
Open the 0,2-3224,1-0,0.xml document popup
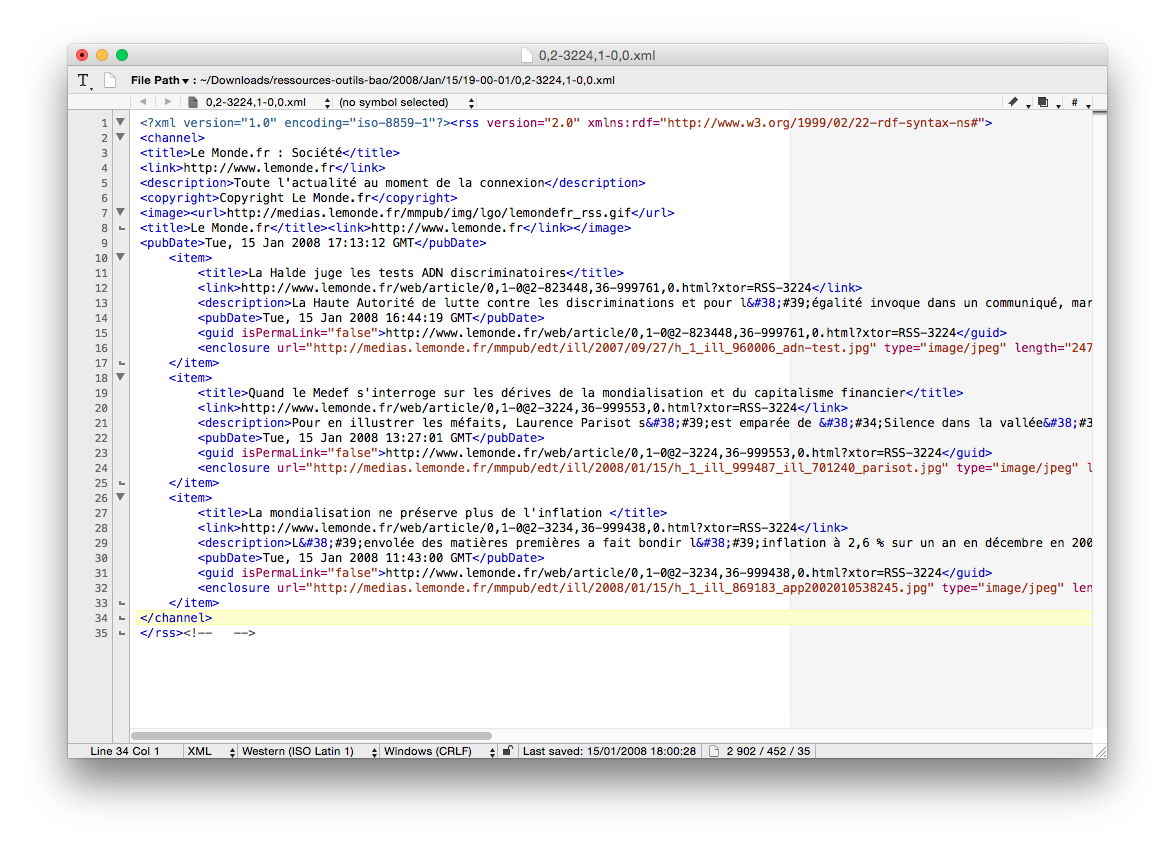click(x=260, y=102)
